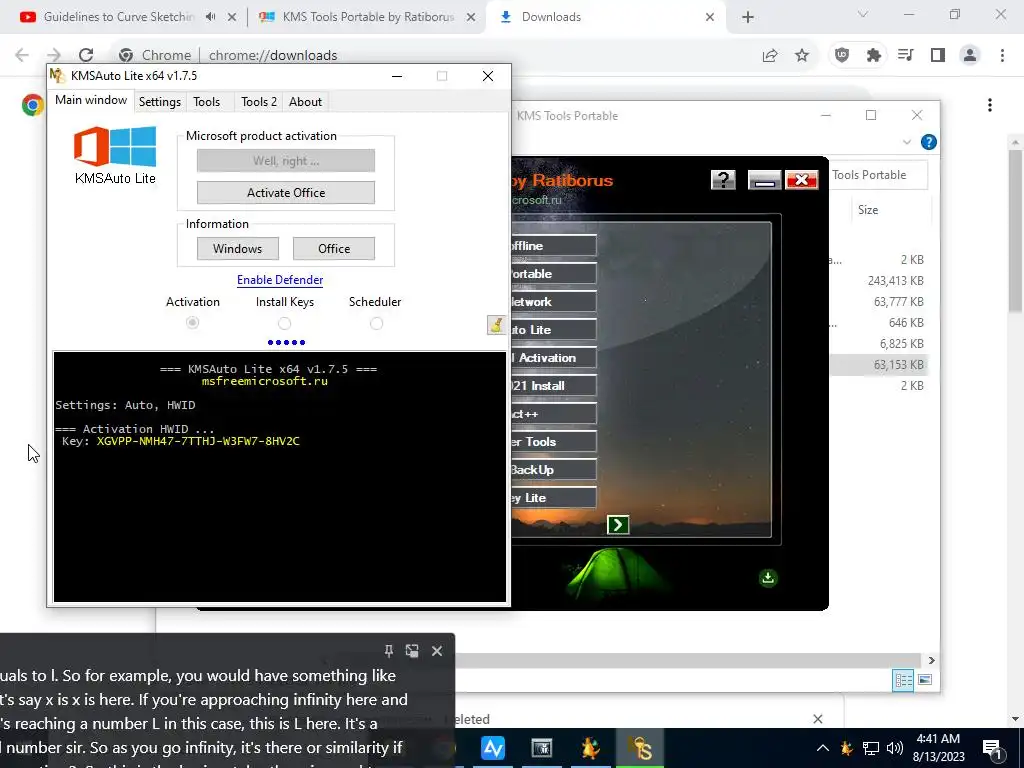Select the Main window tab
The width and height of the screenshot is (1024, 768).
tap(91, 100)
